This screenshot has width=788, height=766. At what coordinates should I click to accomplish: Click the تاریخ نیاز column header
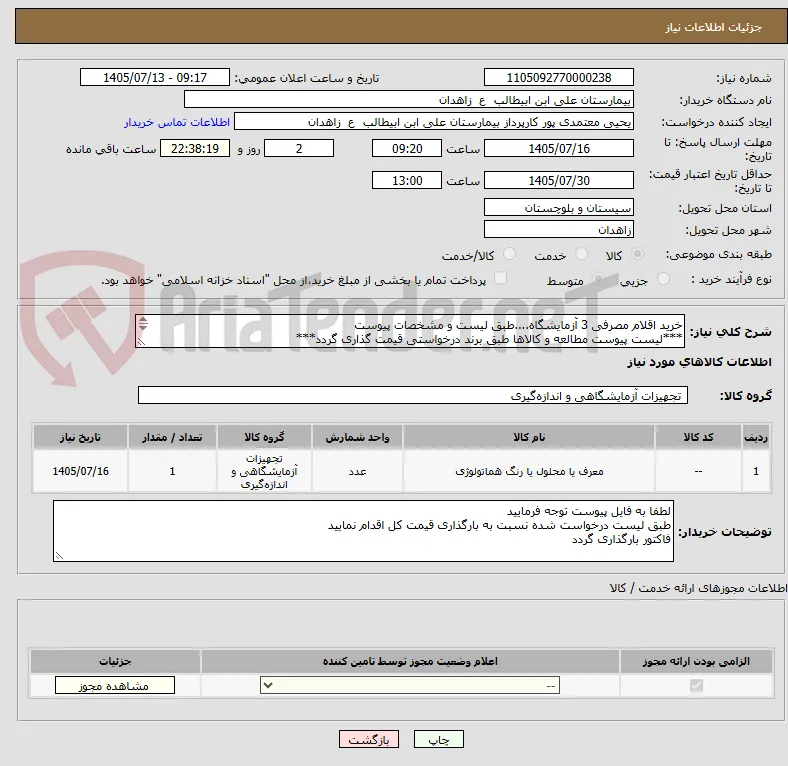80,437
